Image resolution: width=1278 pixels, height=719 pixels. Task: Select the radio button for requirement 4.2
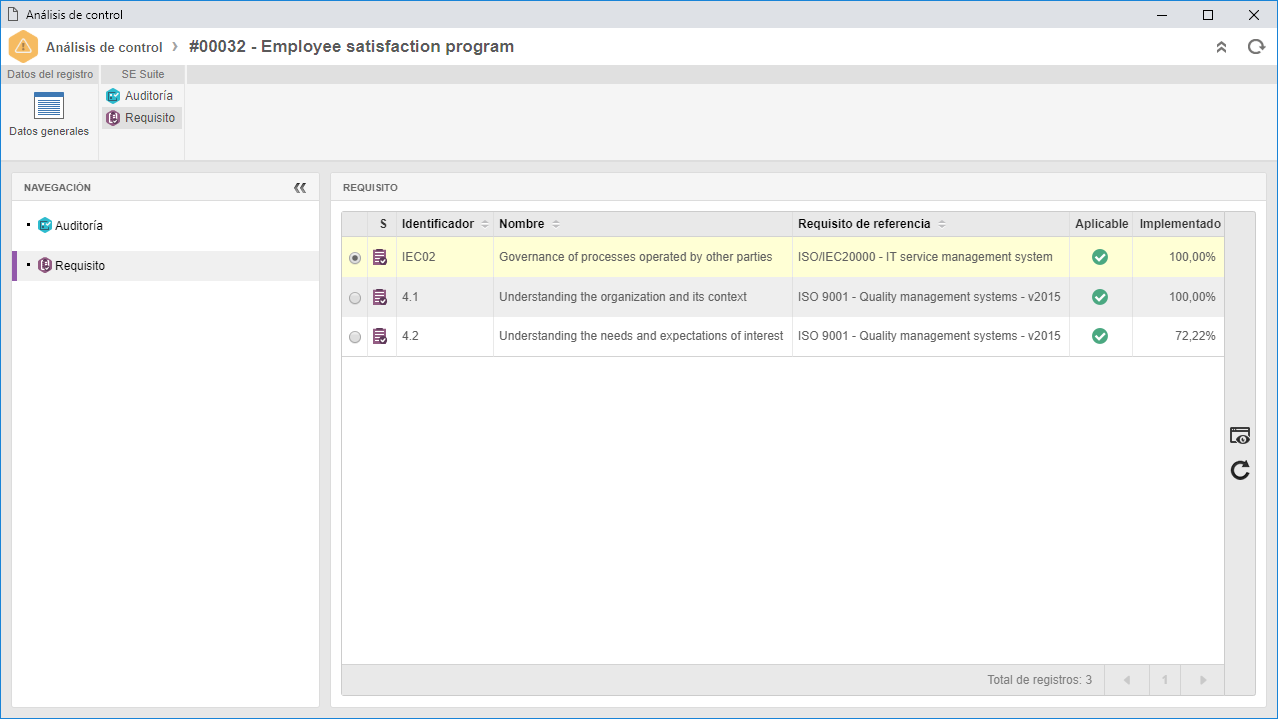(355, 337)
